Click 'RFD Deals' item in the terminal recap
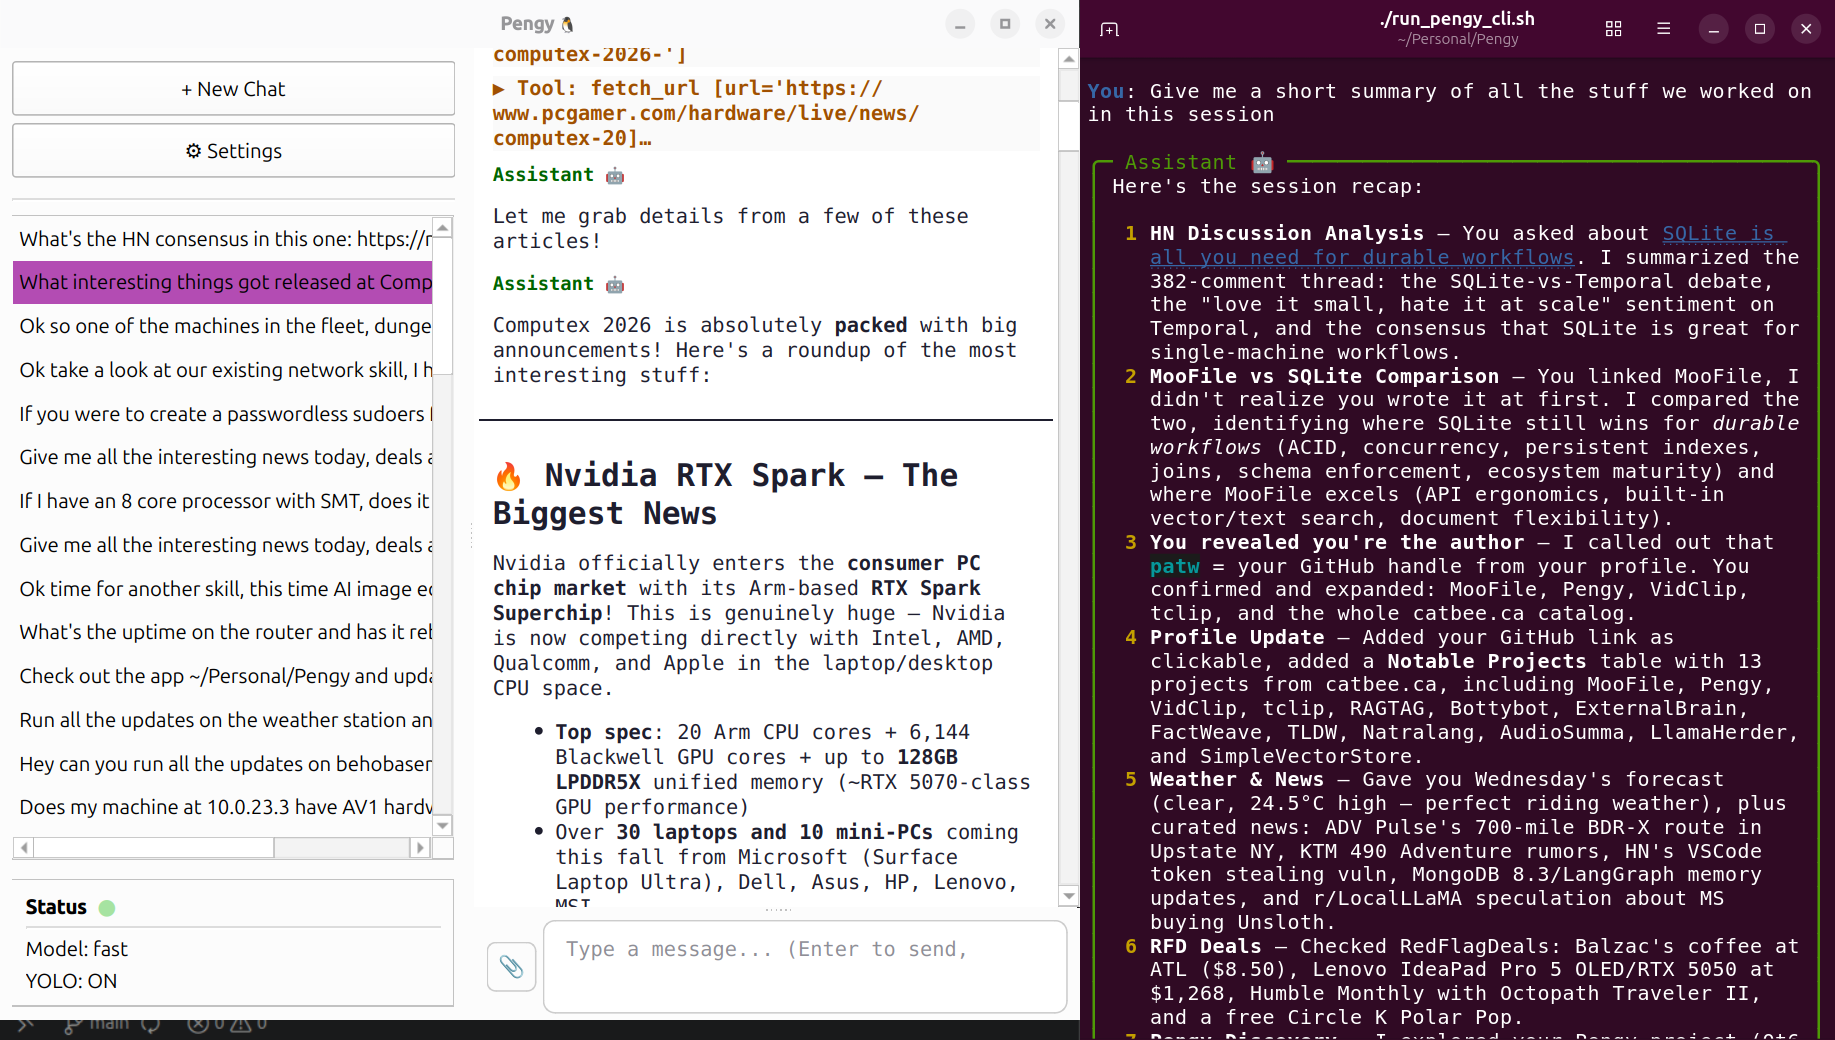Image resolution: width=1835 pixels, height=1040 pixels. (x=1205, y=946)
